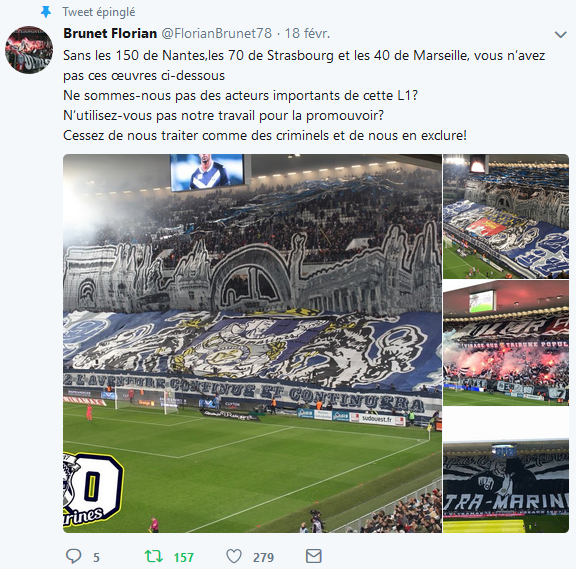576x569 pixels.
Task: Click the reply count 5
Action: 96,557
